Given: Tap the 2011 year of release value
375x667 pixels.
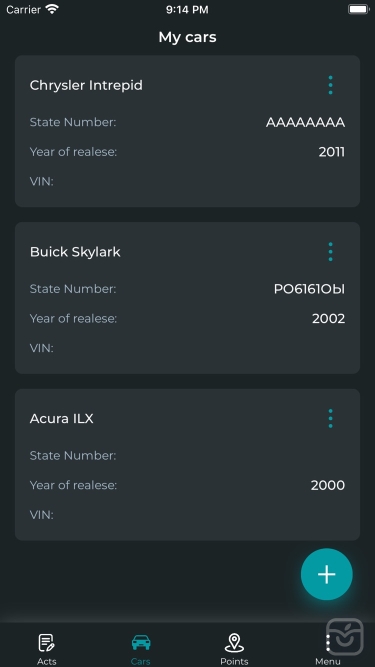Looking at the screenshot, I should click(332, 152).
